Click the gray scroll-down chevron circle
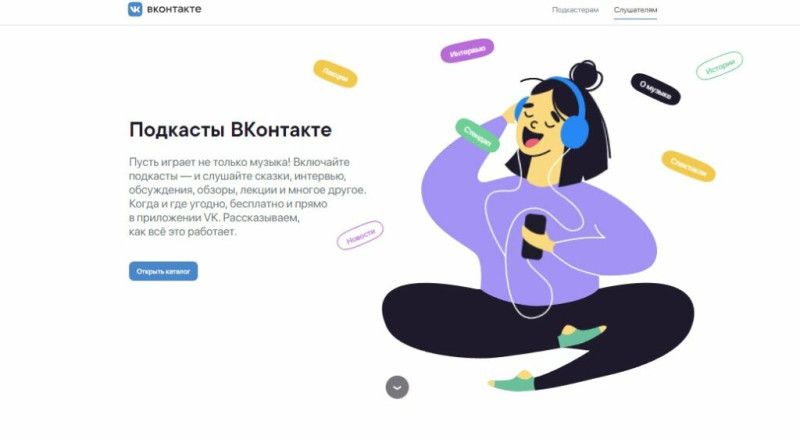The height and width of the screenshot is (442, 800). (x=397, y=387)
